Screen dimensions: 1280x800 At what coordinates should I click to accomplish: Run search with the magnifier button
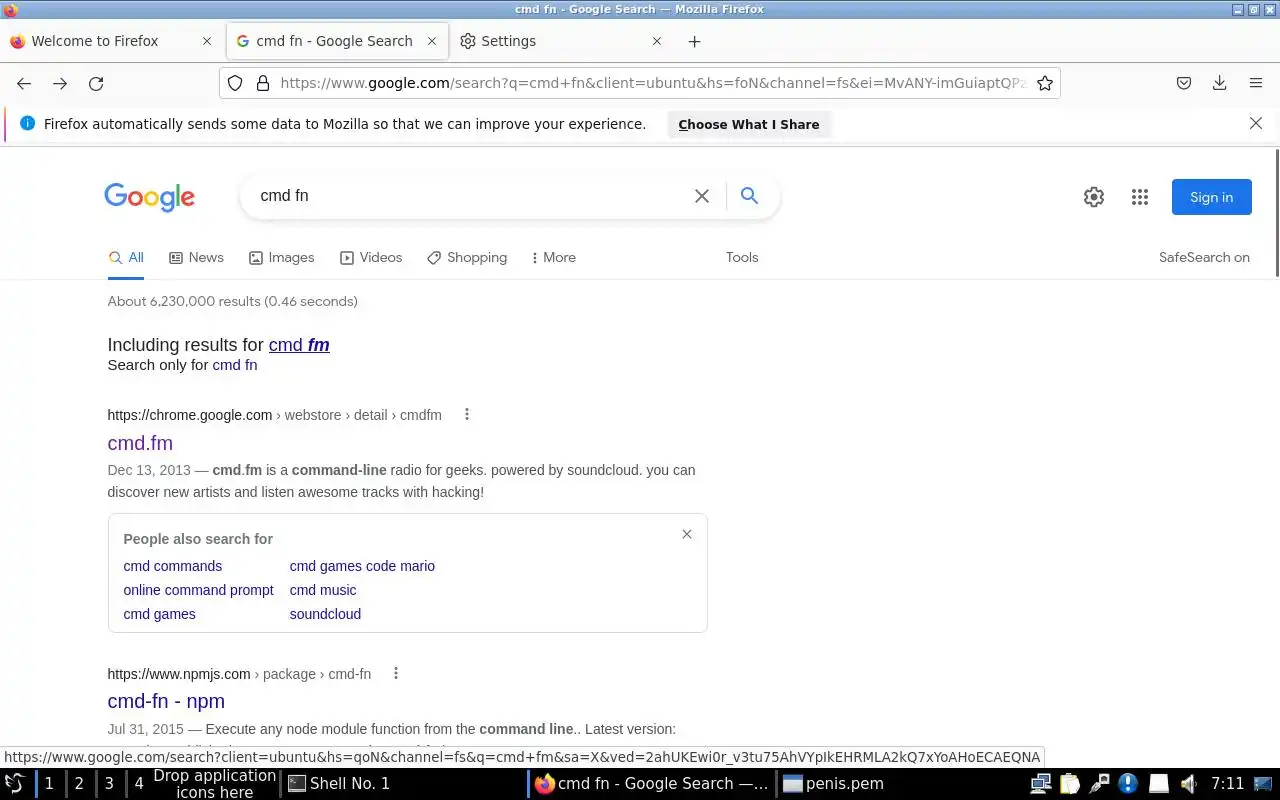coord(749,196)
